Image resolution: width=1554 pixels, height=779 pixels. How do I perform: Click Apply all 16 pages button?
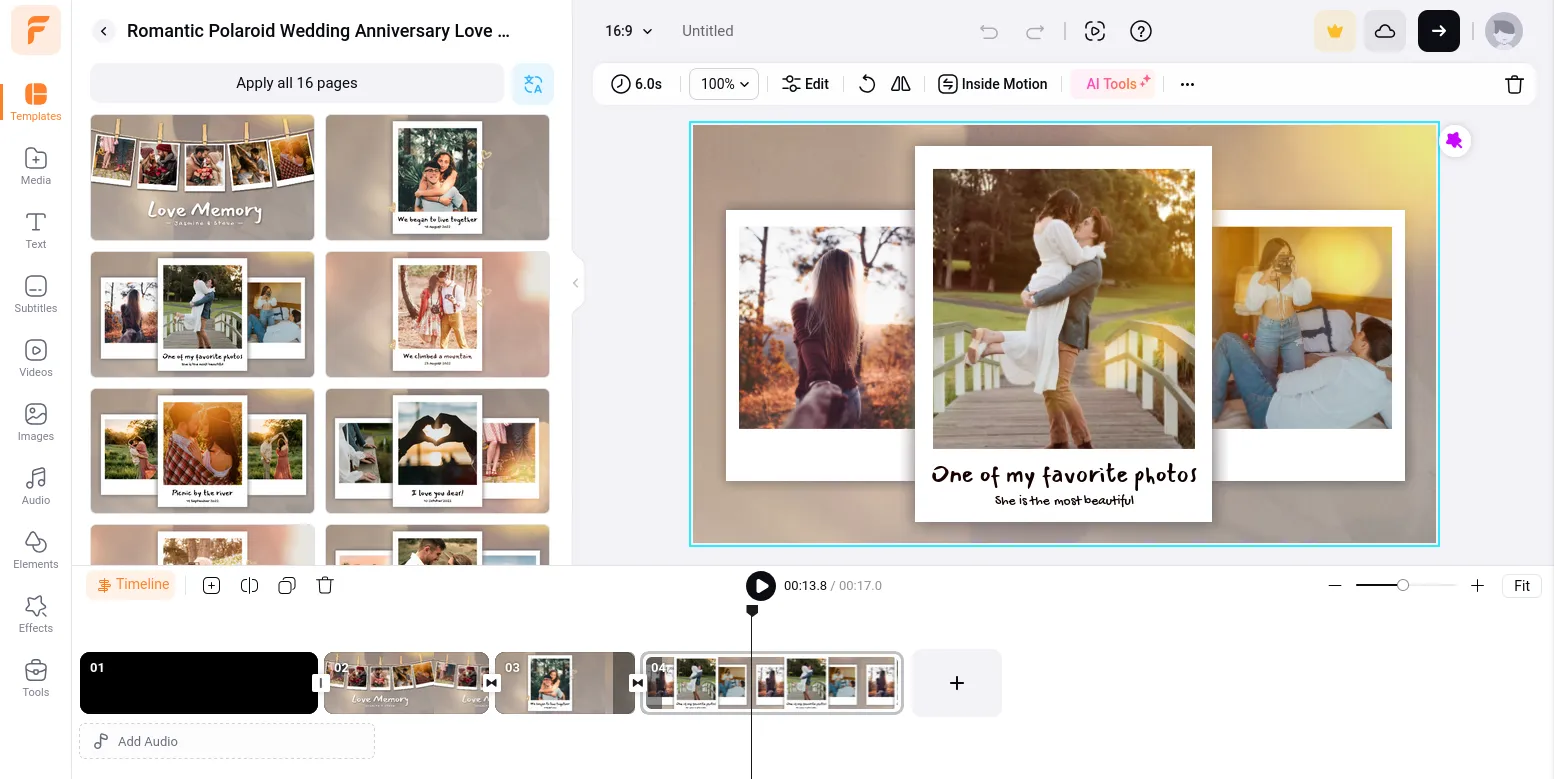pos(297,83)
